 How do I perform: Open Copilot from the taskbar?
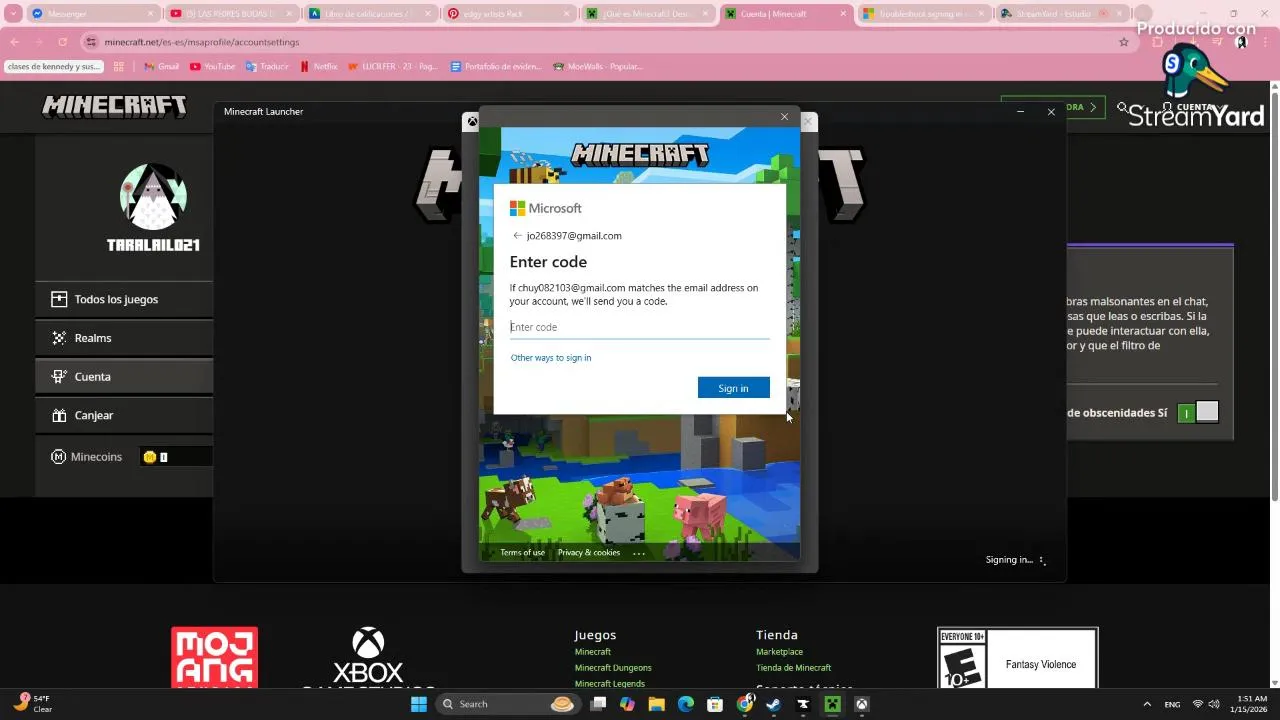click(627, 704)
